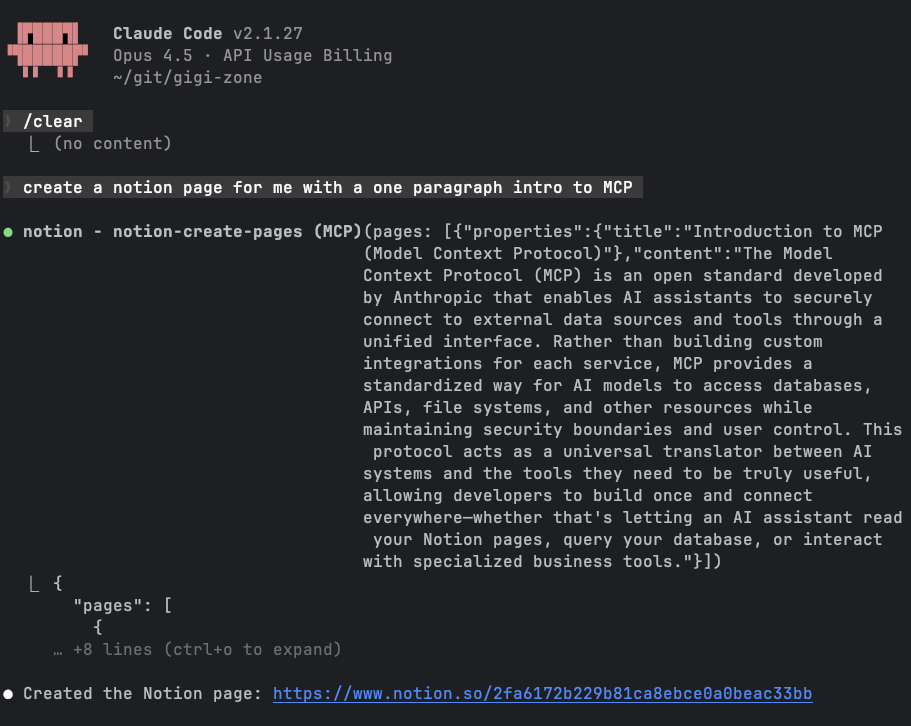Screen dimensions: 911x726
Task: Select the /clear command entry
Action: click(x=53, y=122)
